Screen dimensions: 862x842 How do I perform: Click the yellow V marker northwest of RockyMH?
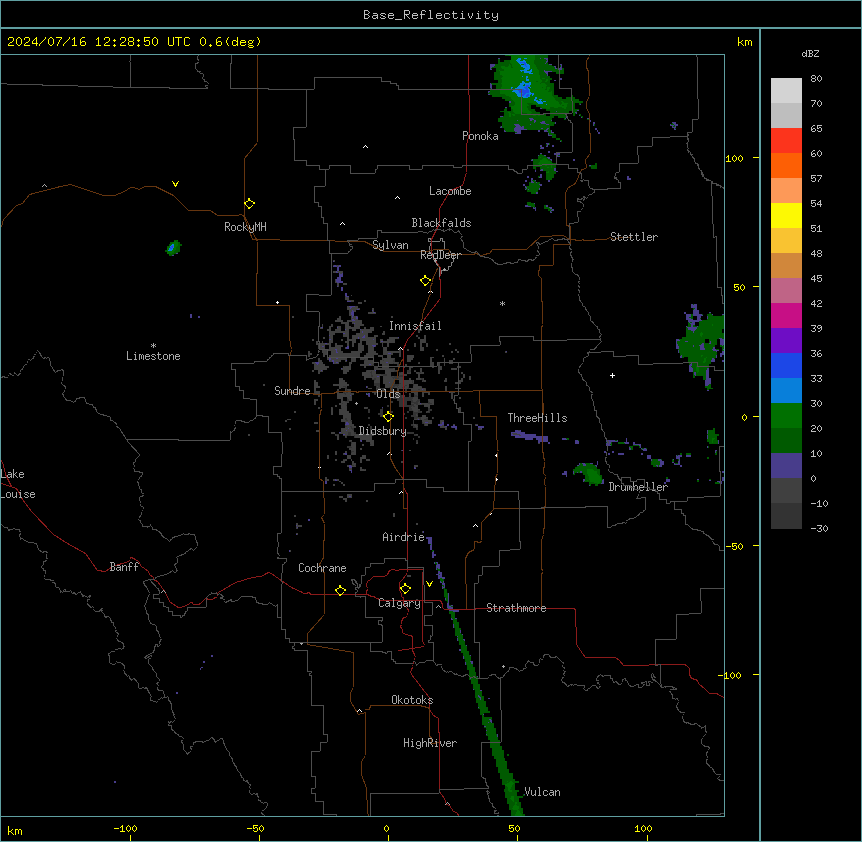coord(175,184)
